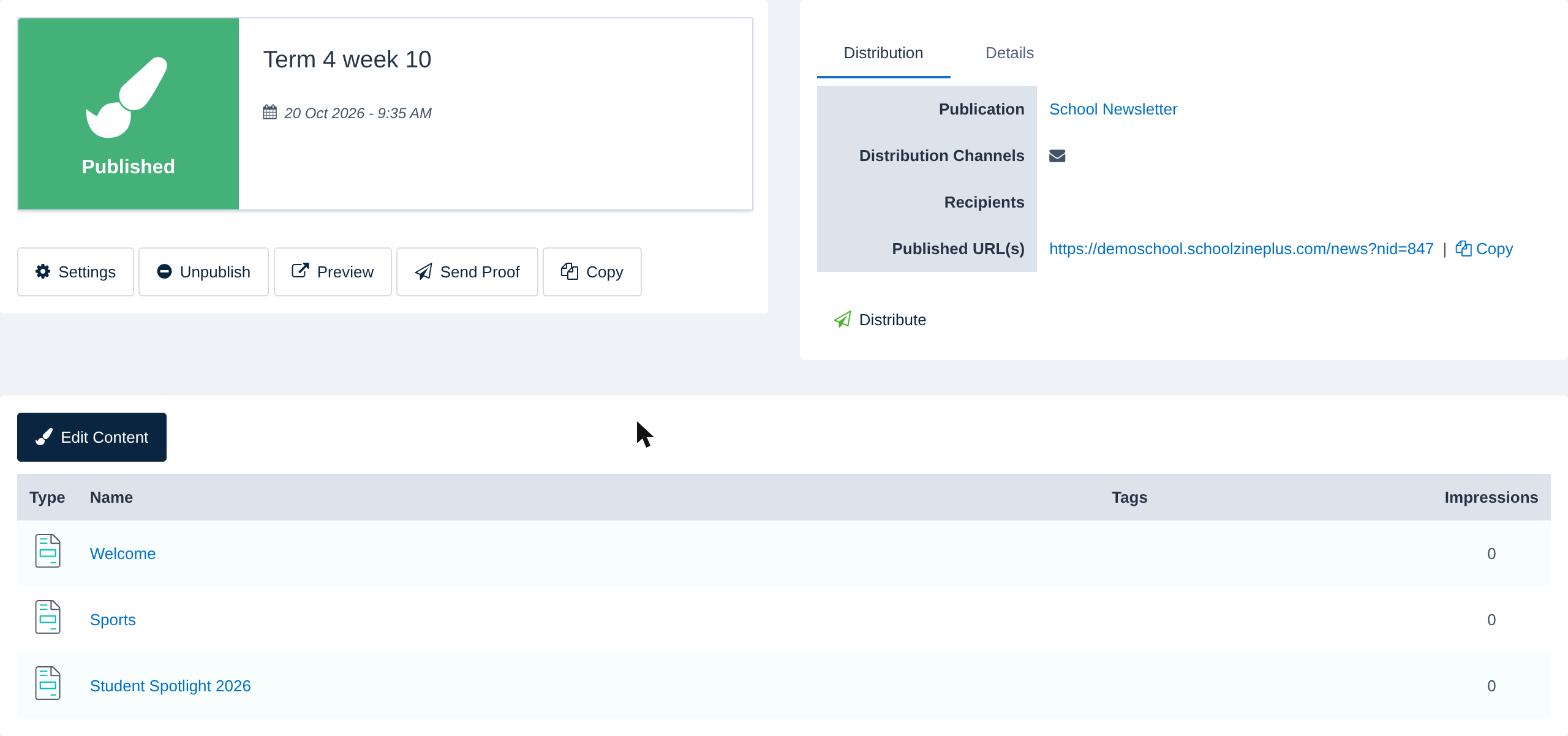1568x736 pixels.
Task: Click the Unpublish button
Action: click(203, 272)
